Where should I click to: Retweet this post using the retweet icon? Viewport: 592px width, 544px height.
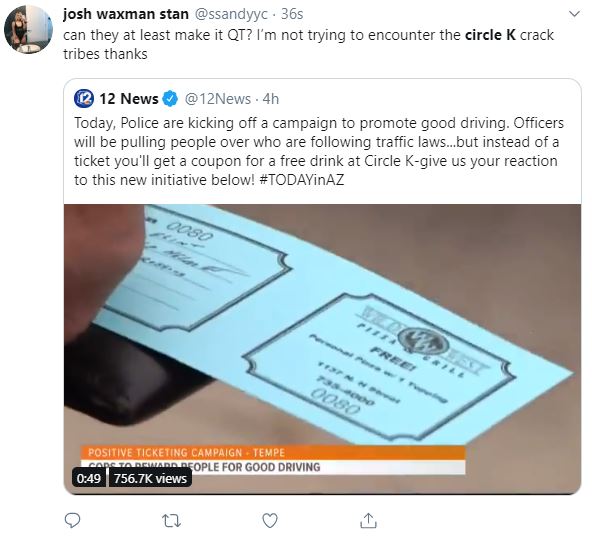coord(171,521)
